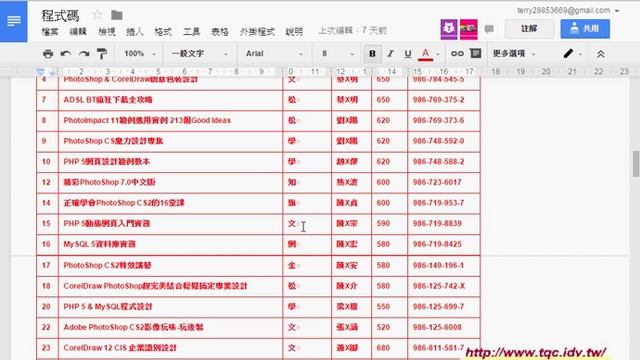Open the move-to-folder icon
640x360 pixels.
coord(117,15)
